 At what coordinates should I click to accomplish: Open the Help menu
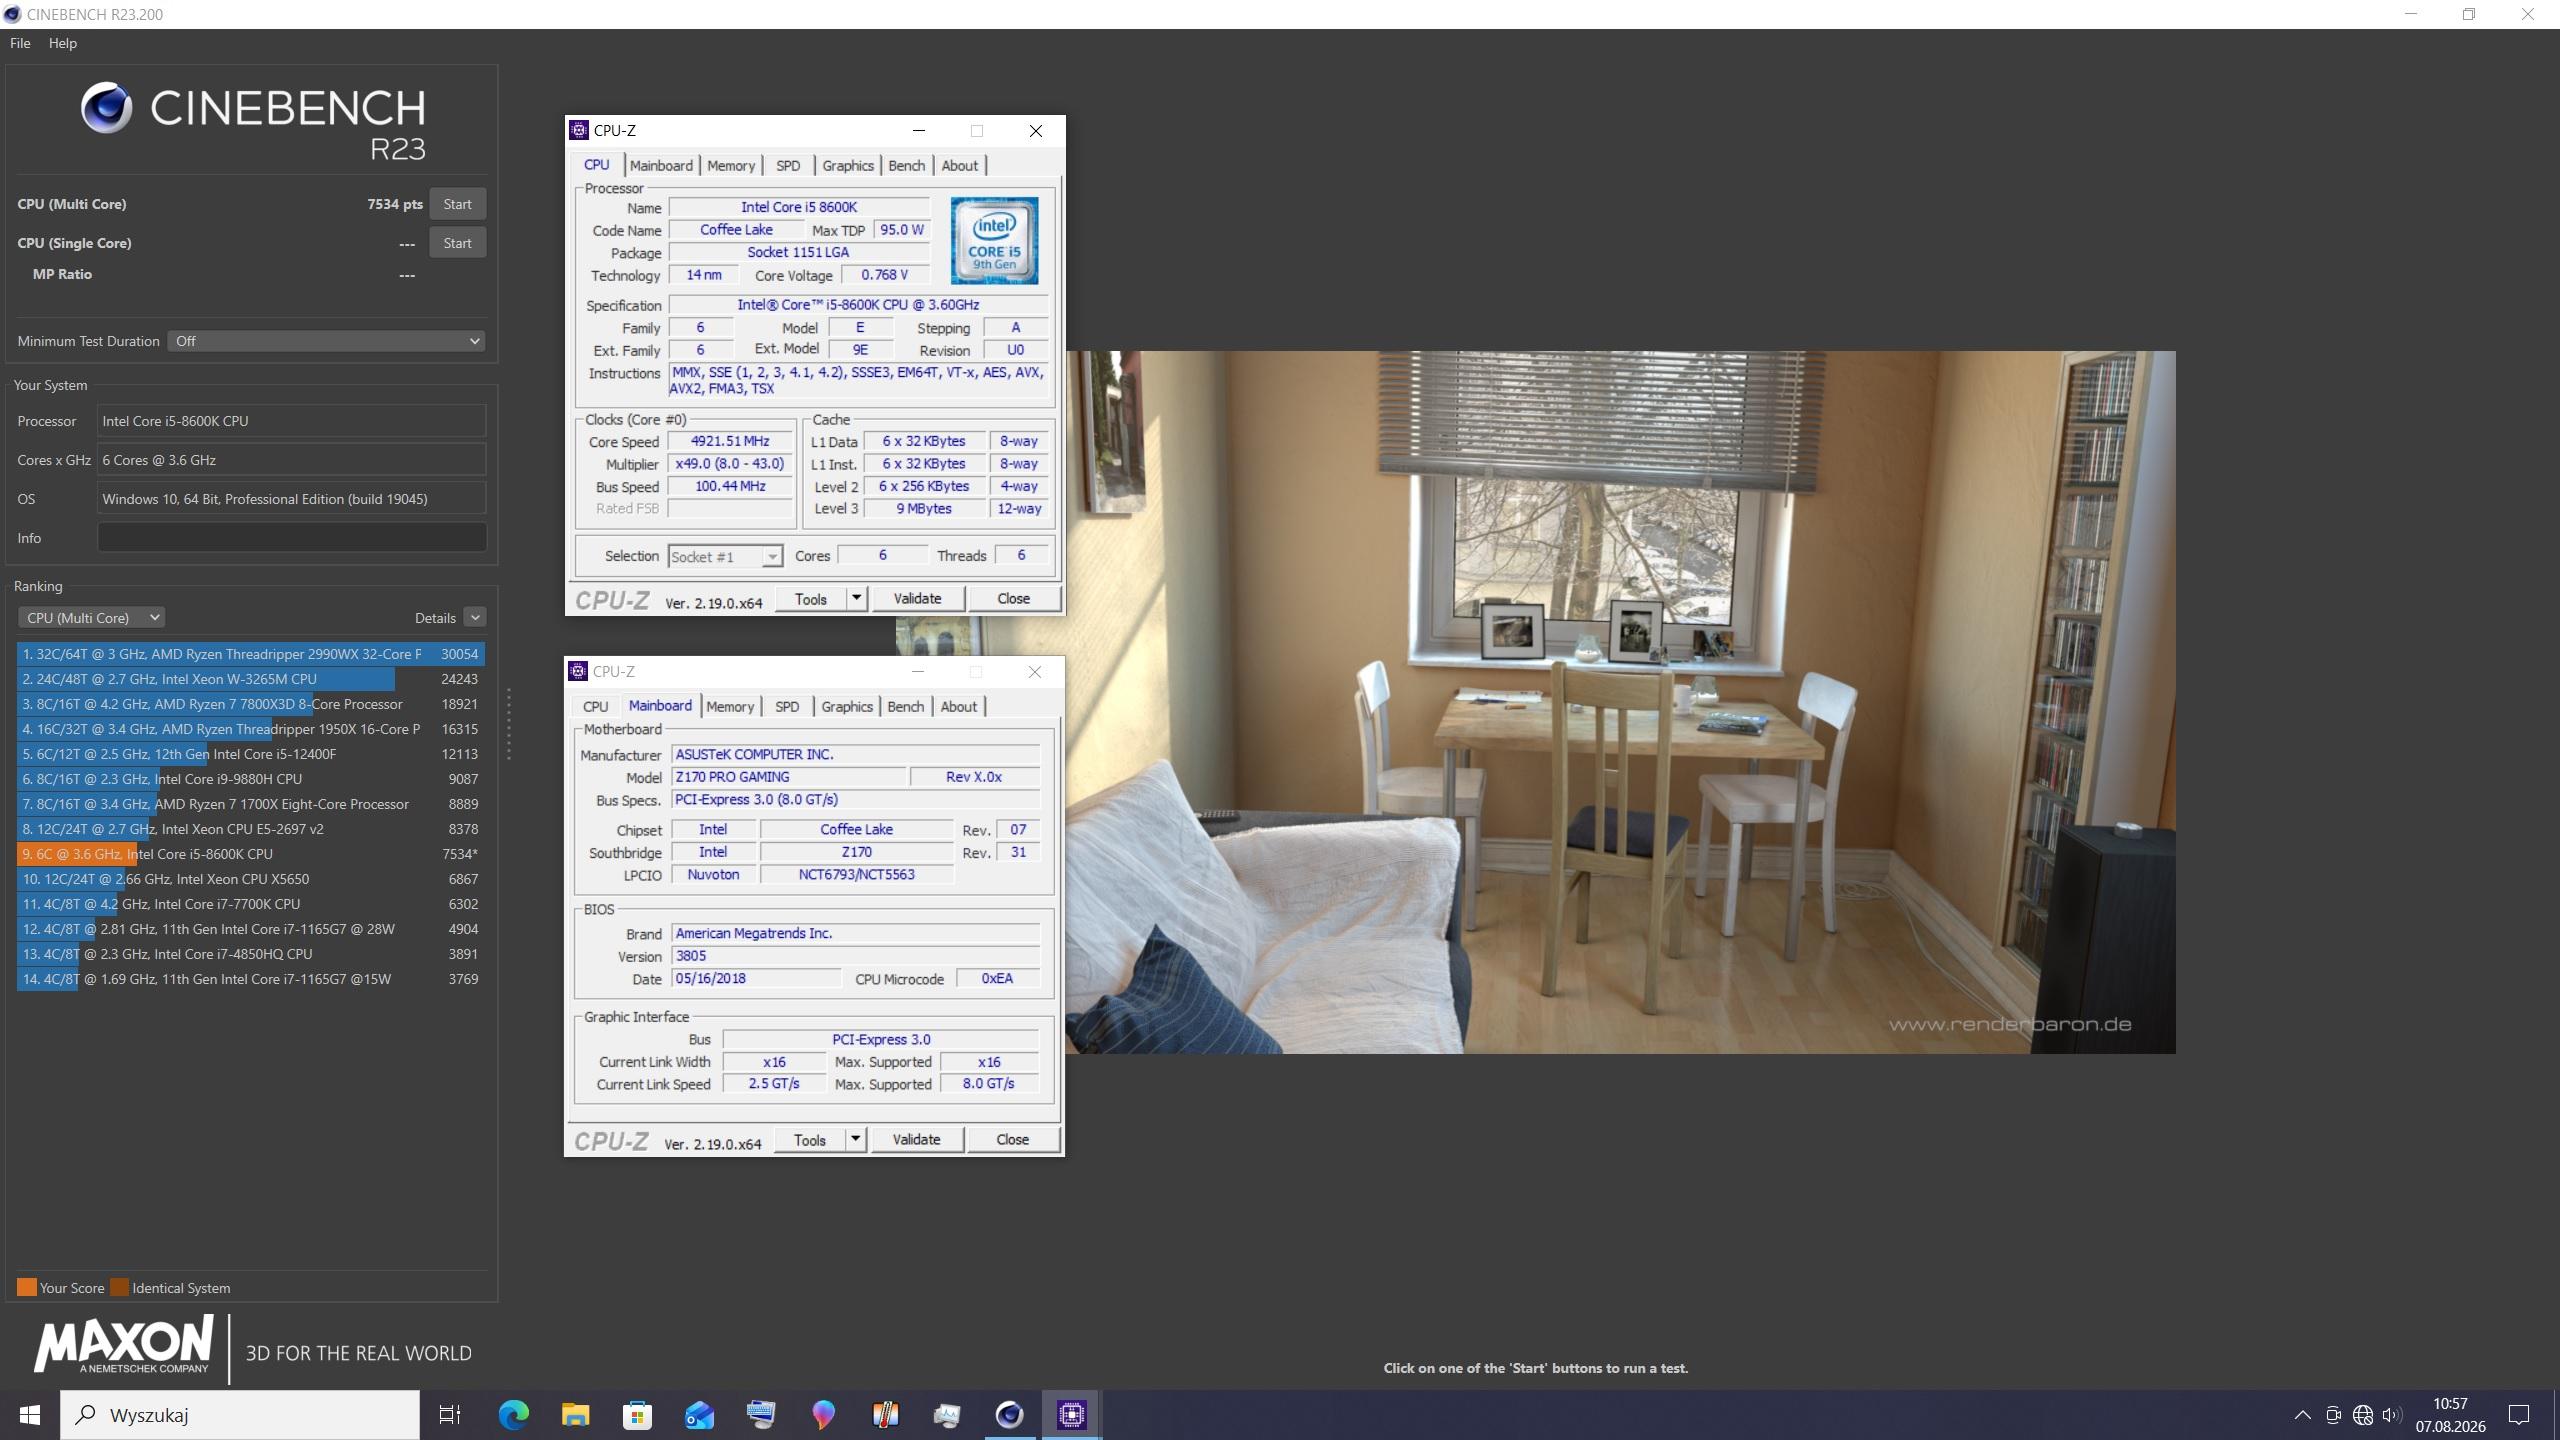(x=62, y=43)
